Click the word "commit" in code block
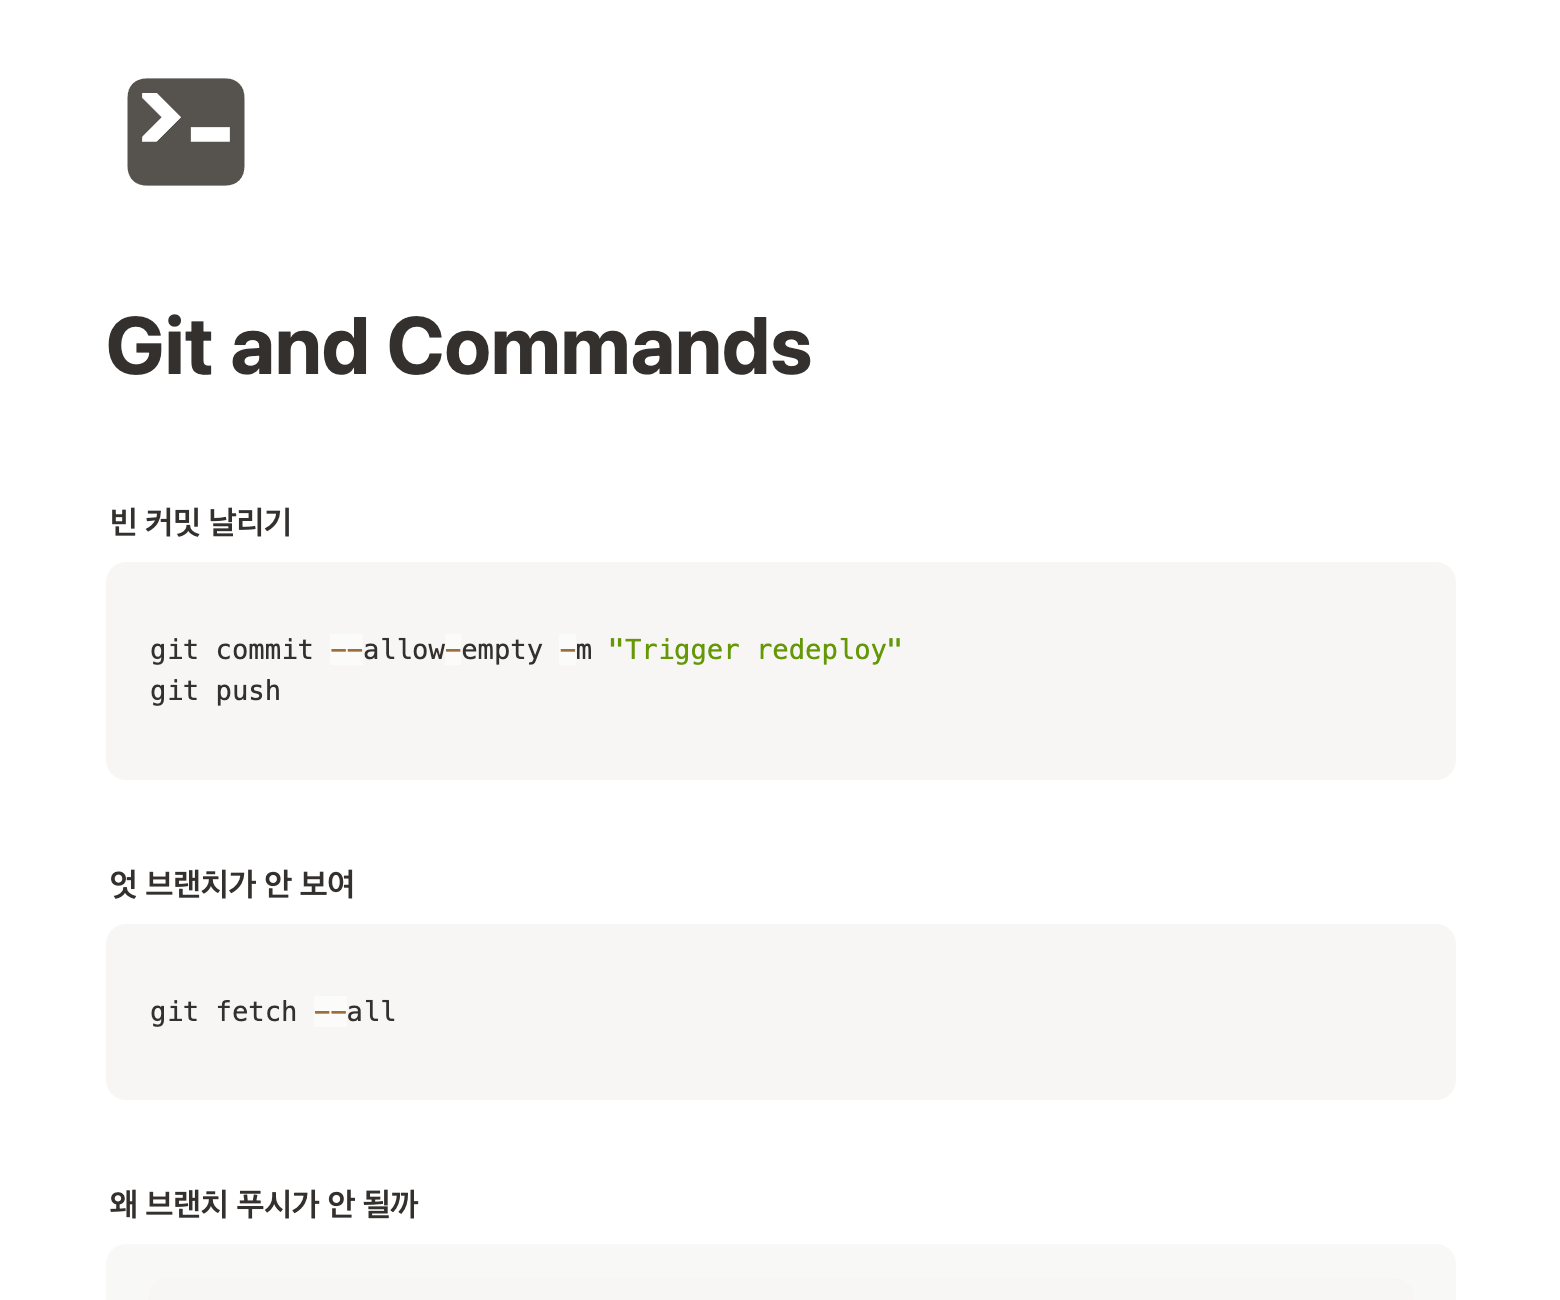Screen dimensions: 1560x1300 pos(265,650)
